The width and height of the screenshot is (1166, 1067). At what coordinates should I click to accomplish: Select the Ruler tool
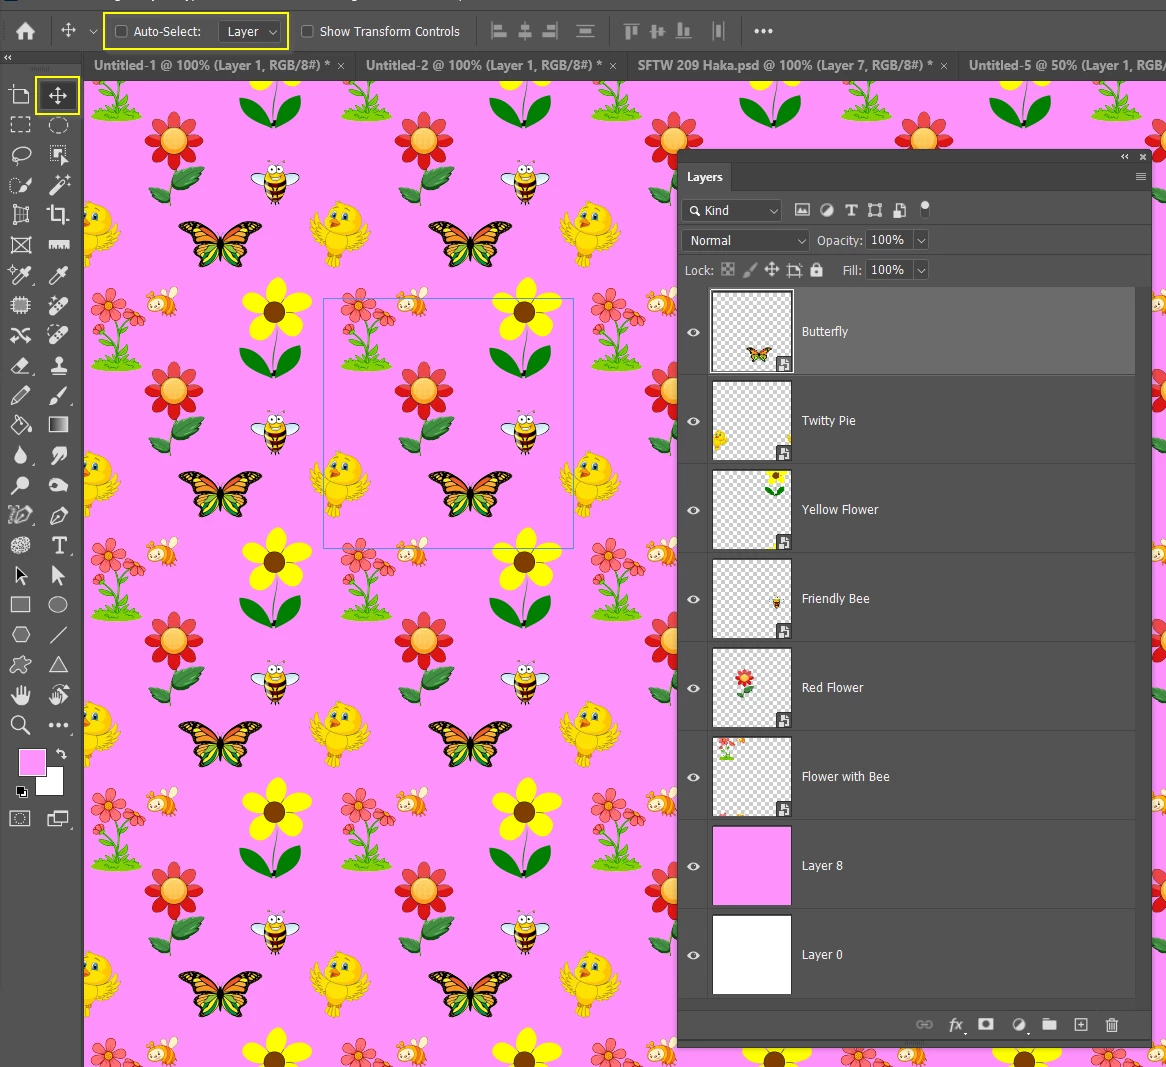(x=58, y=245)
